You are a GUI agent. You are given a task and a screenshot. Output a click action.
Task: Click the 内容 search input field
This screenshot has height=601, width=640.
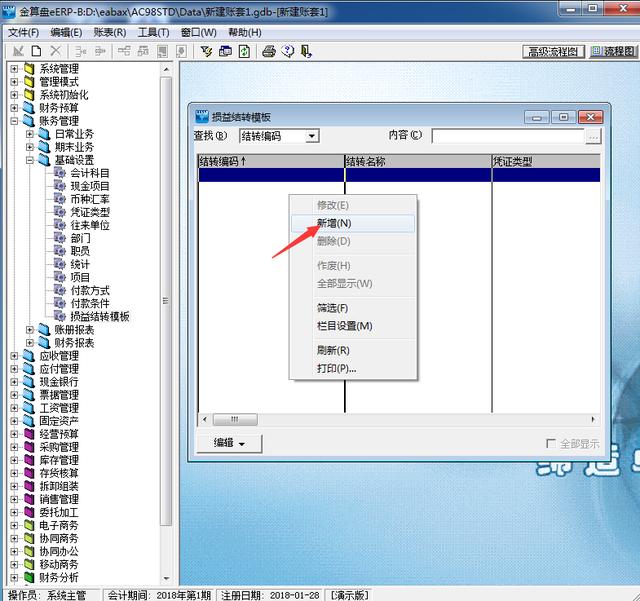[508, 136]
